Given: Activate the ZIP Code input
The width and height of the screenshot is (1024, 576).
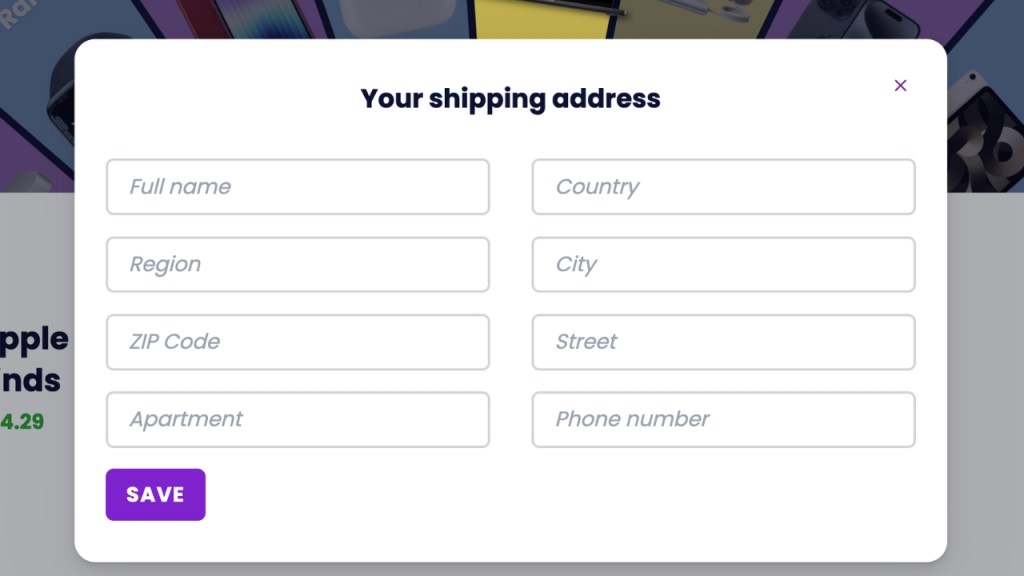Looking at the screenshot, I should click(297, 342).
